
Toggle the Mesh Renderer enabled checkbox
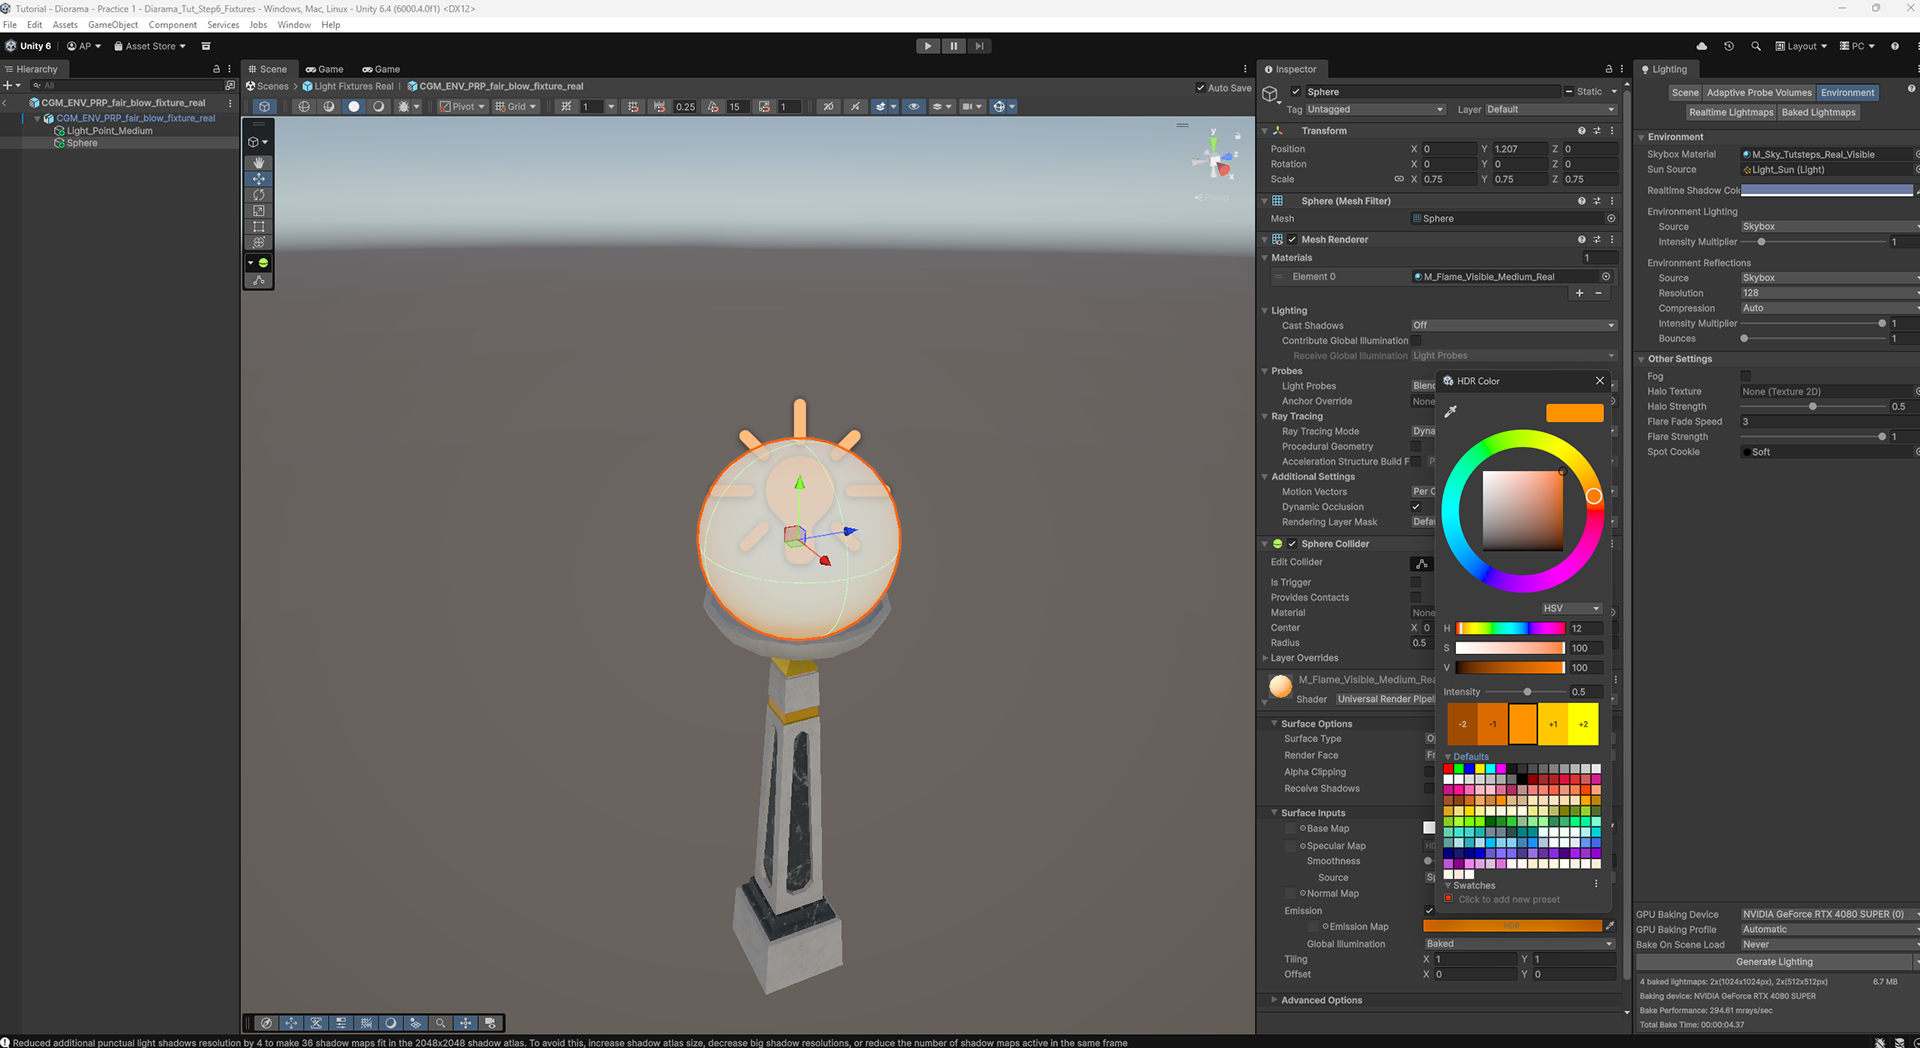click(1292, 240)
